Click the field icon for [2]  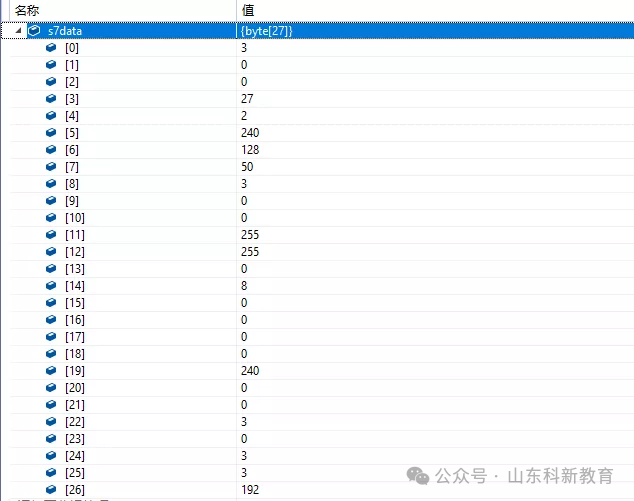(51, 82)
